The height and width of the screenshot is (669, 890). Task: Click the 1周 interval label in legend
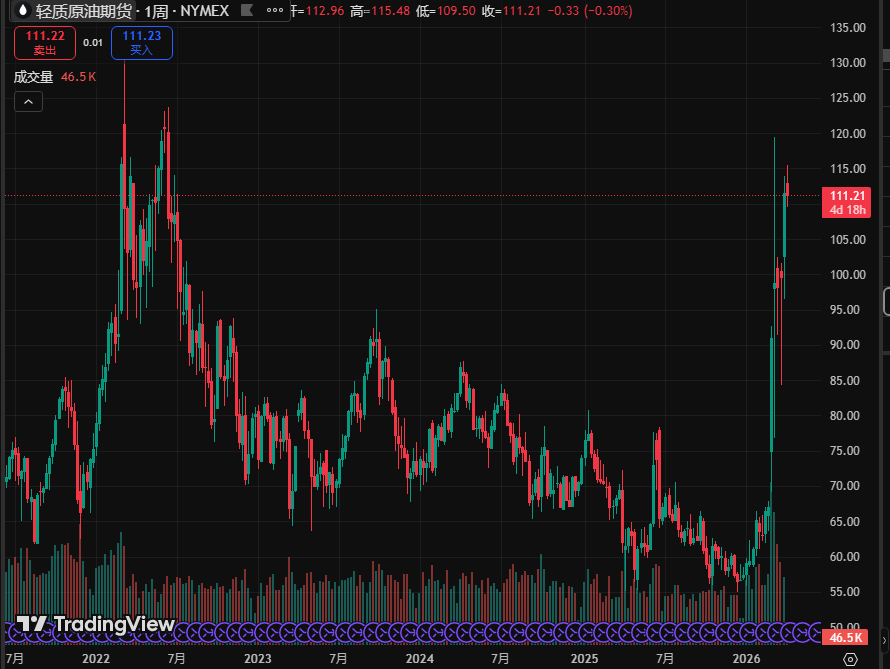[x=157, y=12]
